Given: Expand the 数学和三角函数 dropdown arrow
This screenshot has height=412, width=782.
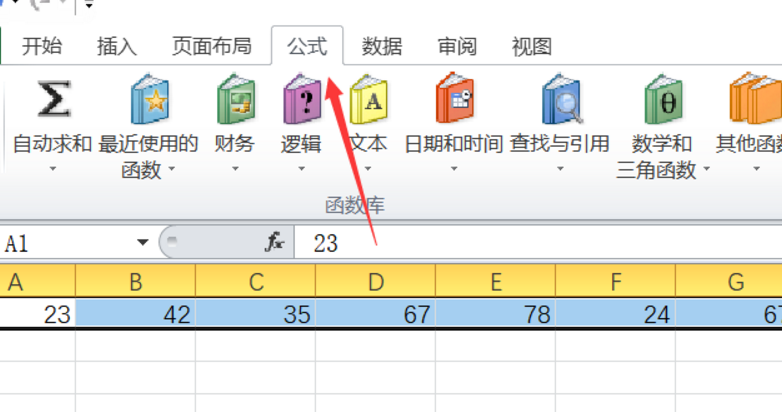Looking at the screenshot, I should point(707,169).
